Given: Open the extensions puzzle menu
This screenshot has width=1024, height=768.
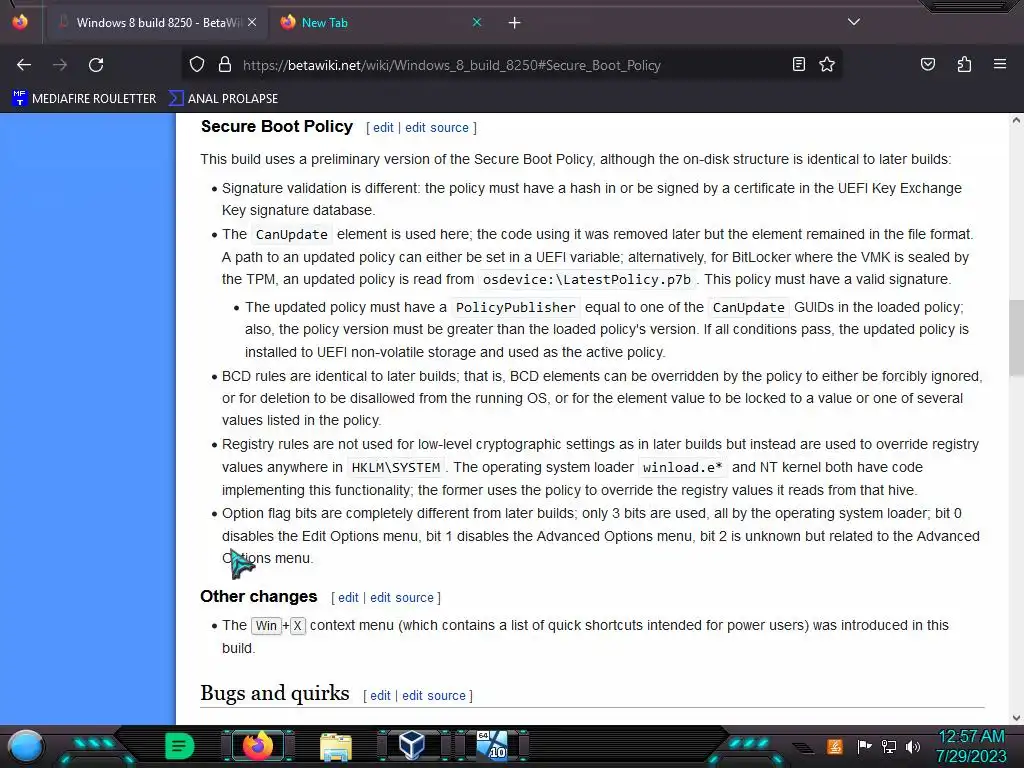Looking at the screenshot, I should click(964, 65).
